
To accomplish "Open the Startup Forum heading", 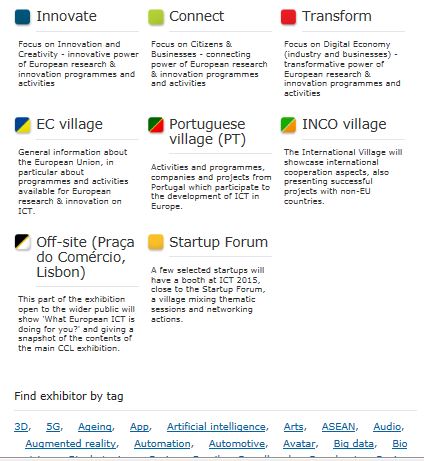I will pyautogui.click(x=218, y=242).
